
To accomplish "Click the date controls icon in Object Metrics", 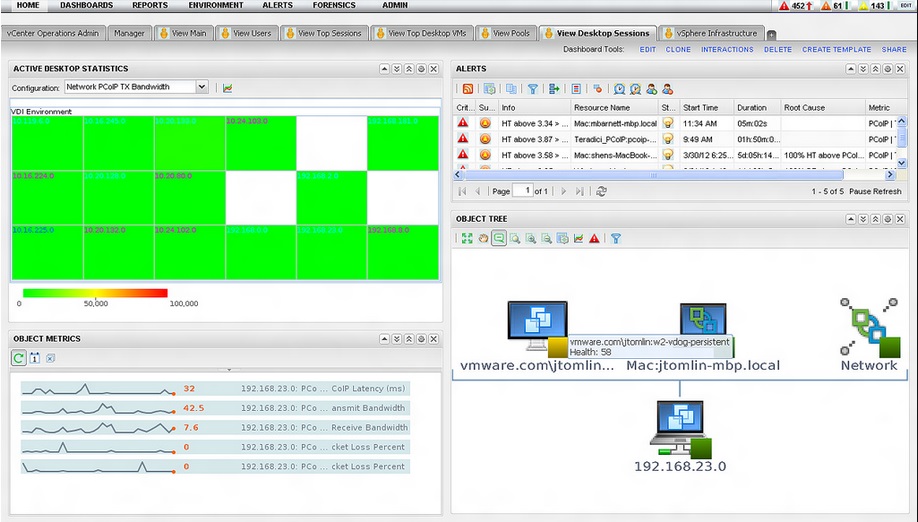I will click(35, 358).
